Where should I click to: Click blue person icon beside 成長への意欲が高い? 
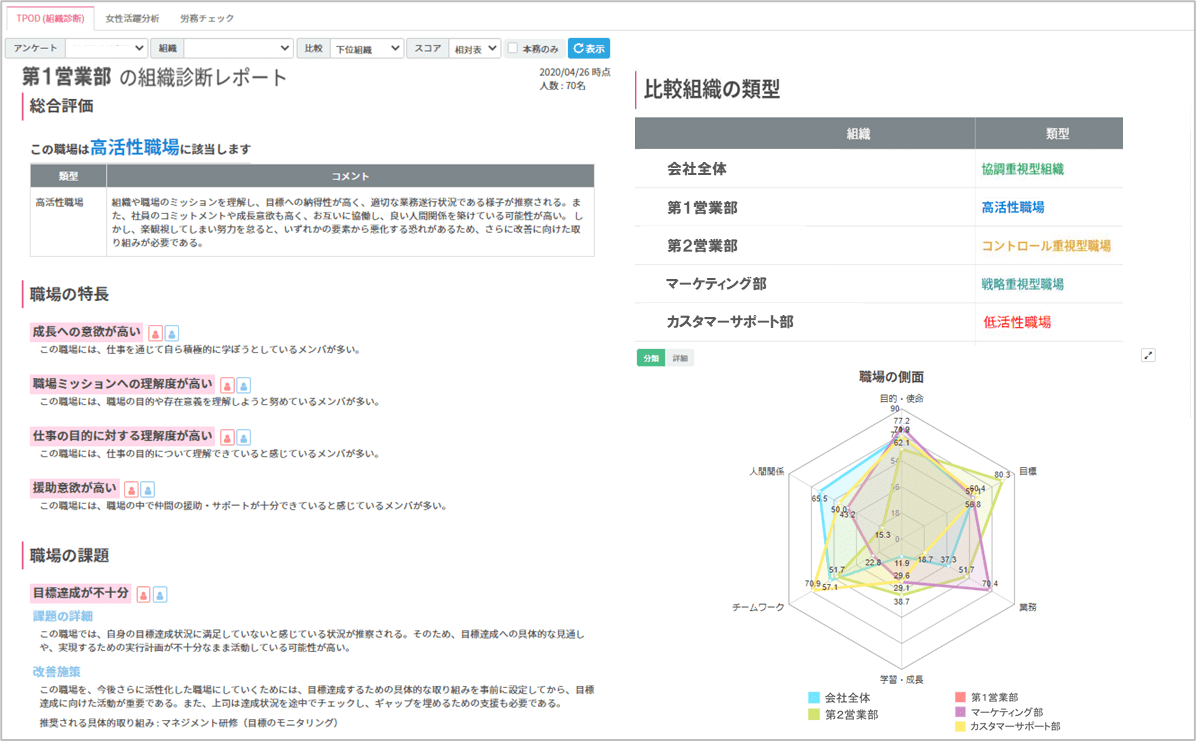tap(172, 333)
